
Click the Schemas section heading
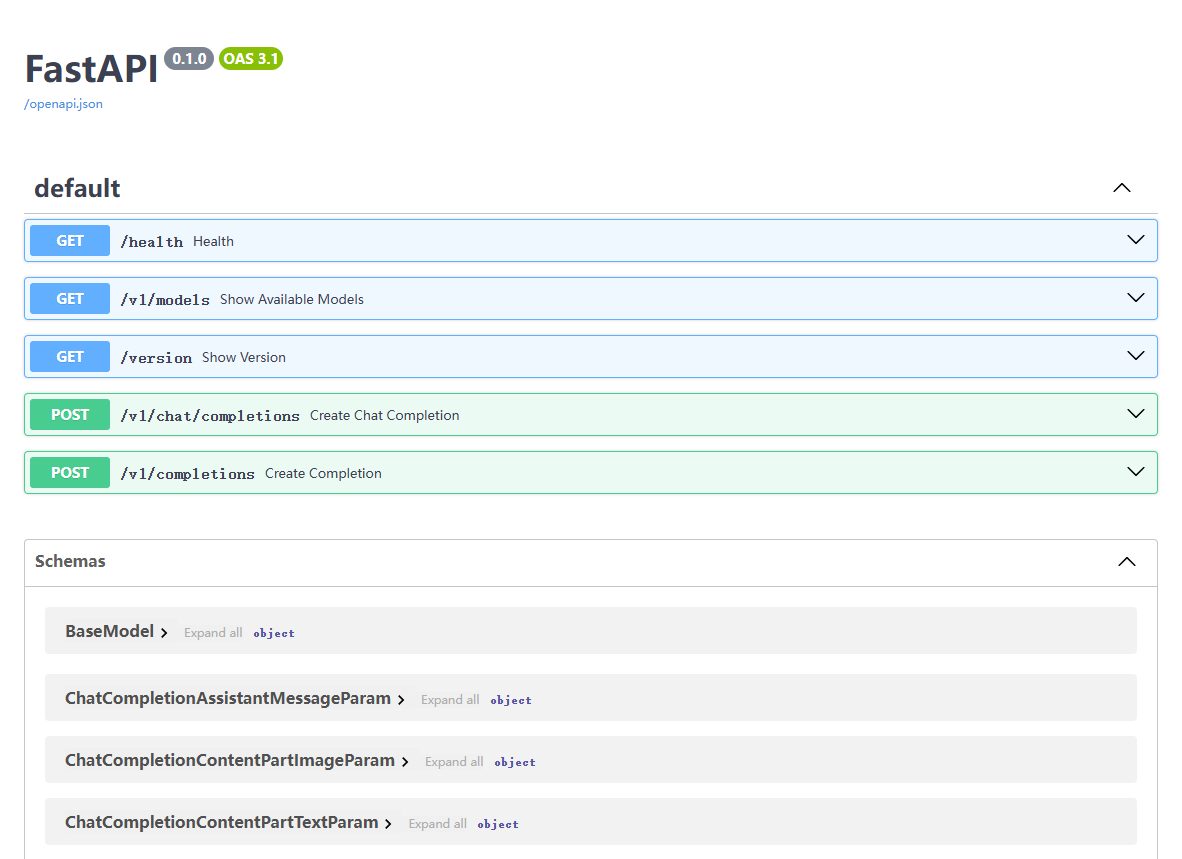[x=70, y=561]
